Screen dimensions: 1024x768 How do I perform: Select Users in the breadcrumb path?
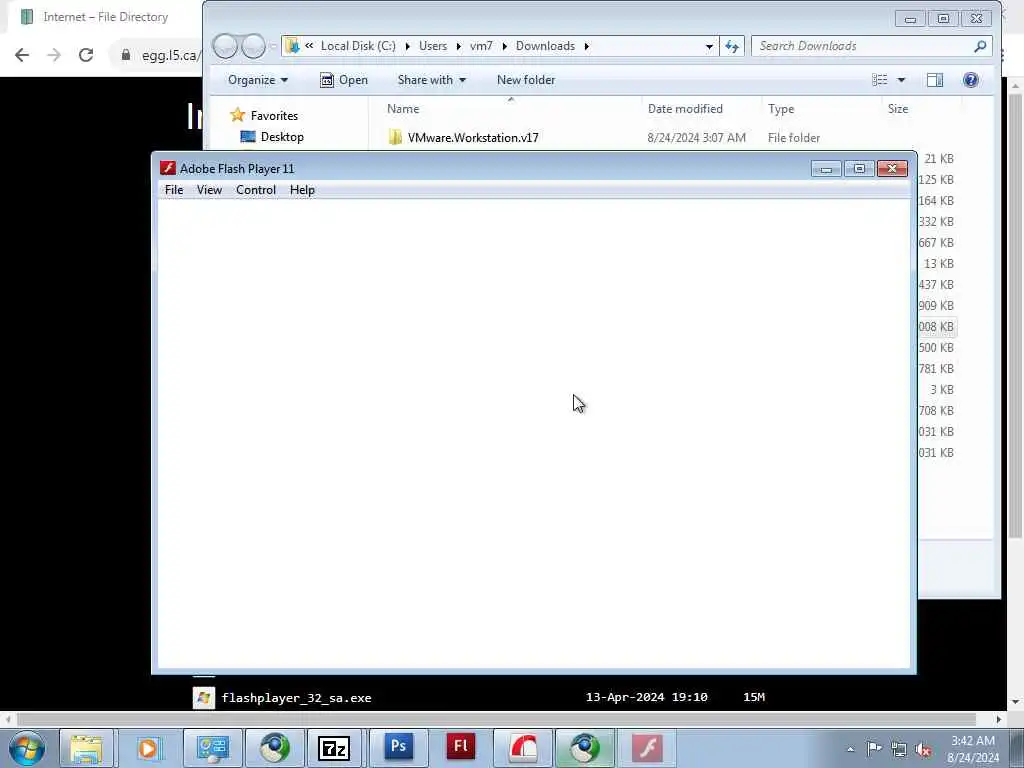433,46
